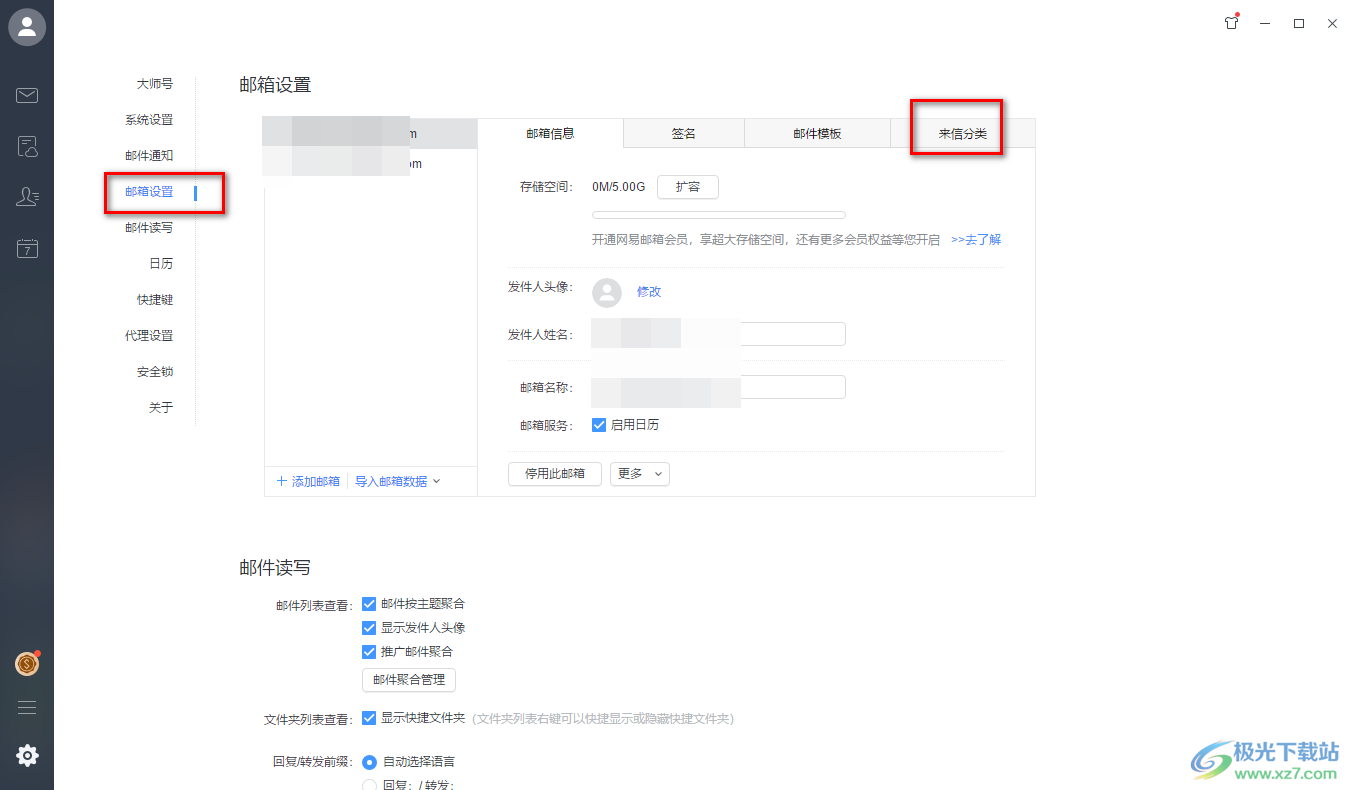Select 代理设置 in settings navigation

[x=149, y=336]
